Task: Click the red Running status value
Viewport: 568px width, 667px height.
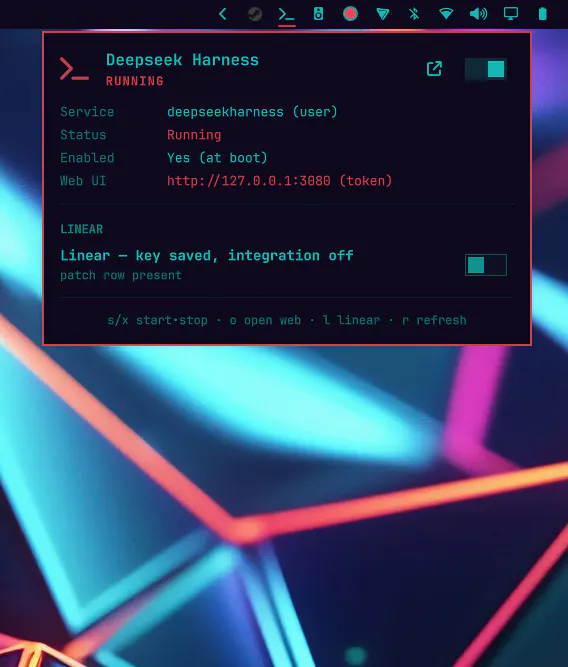Action: click(x=194, y=135)
